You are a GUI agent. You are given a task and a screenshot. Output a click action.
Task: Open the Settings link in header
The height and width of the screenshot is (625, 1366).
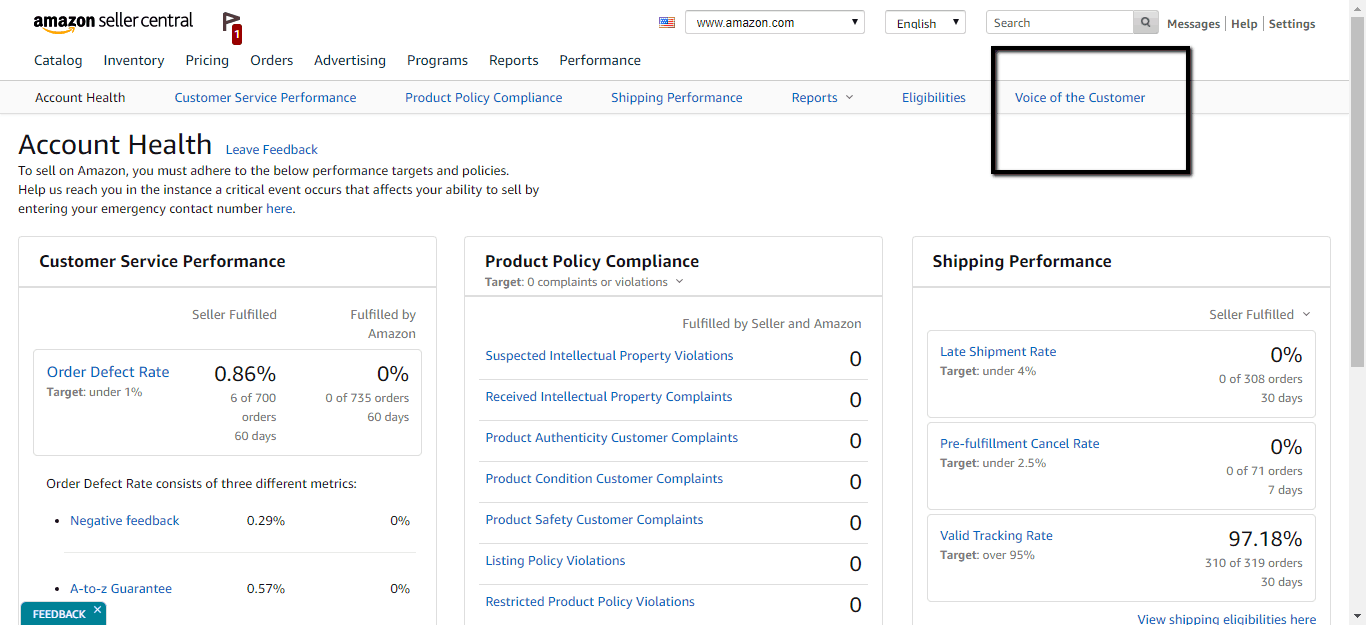[x=1292, y=24]
